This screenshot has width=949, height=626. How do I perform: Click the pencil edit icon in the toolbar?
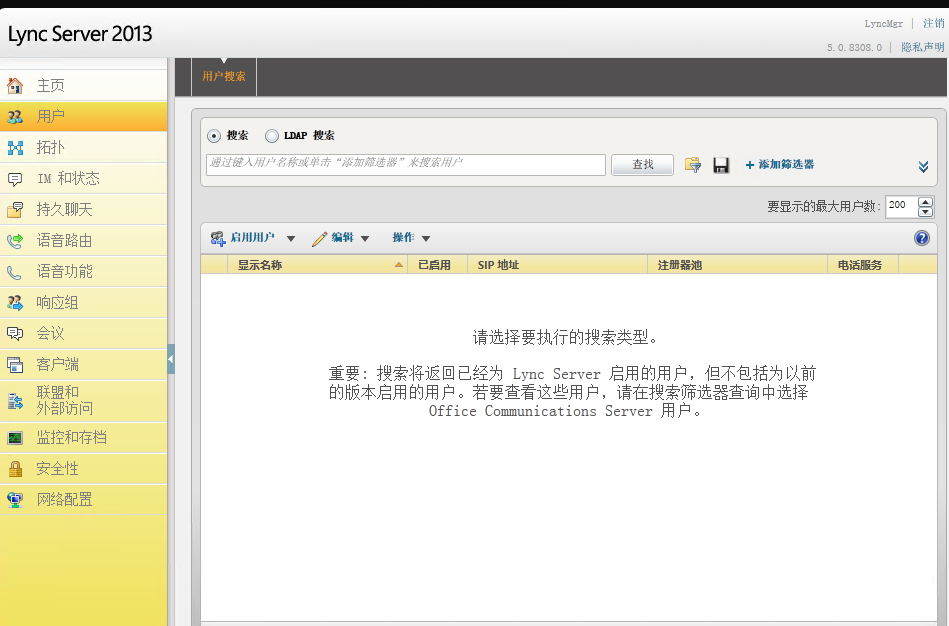pyautogui.click(x=320, y=239)
